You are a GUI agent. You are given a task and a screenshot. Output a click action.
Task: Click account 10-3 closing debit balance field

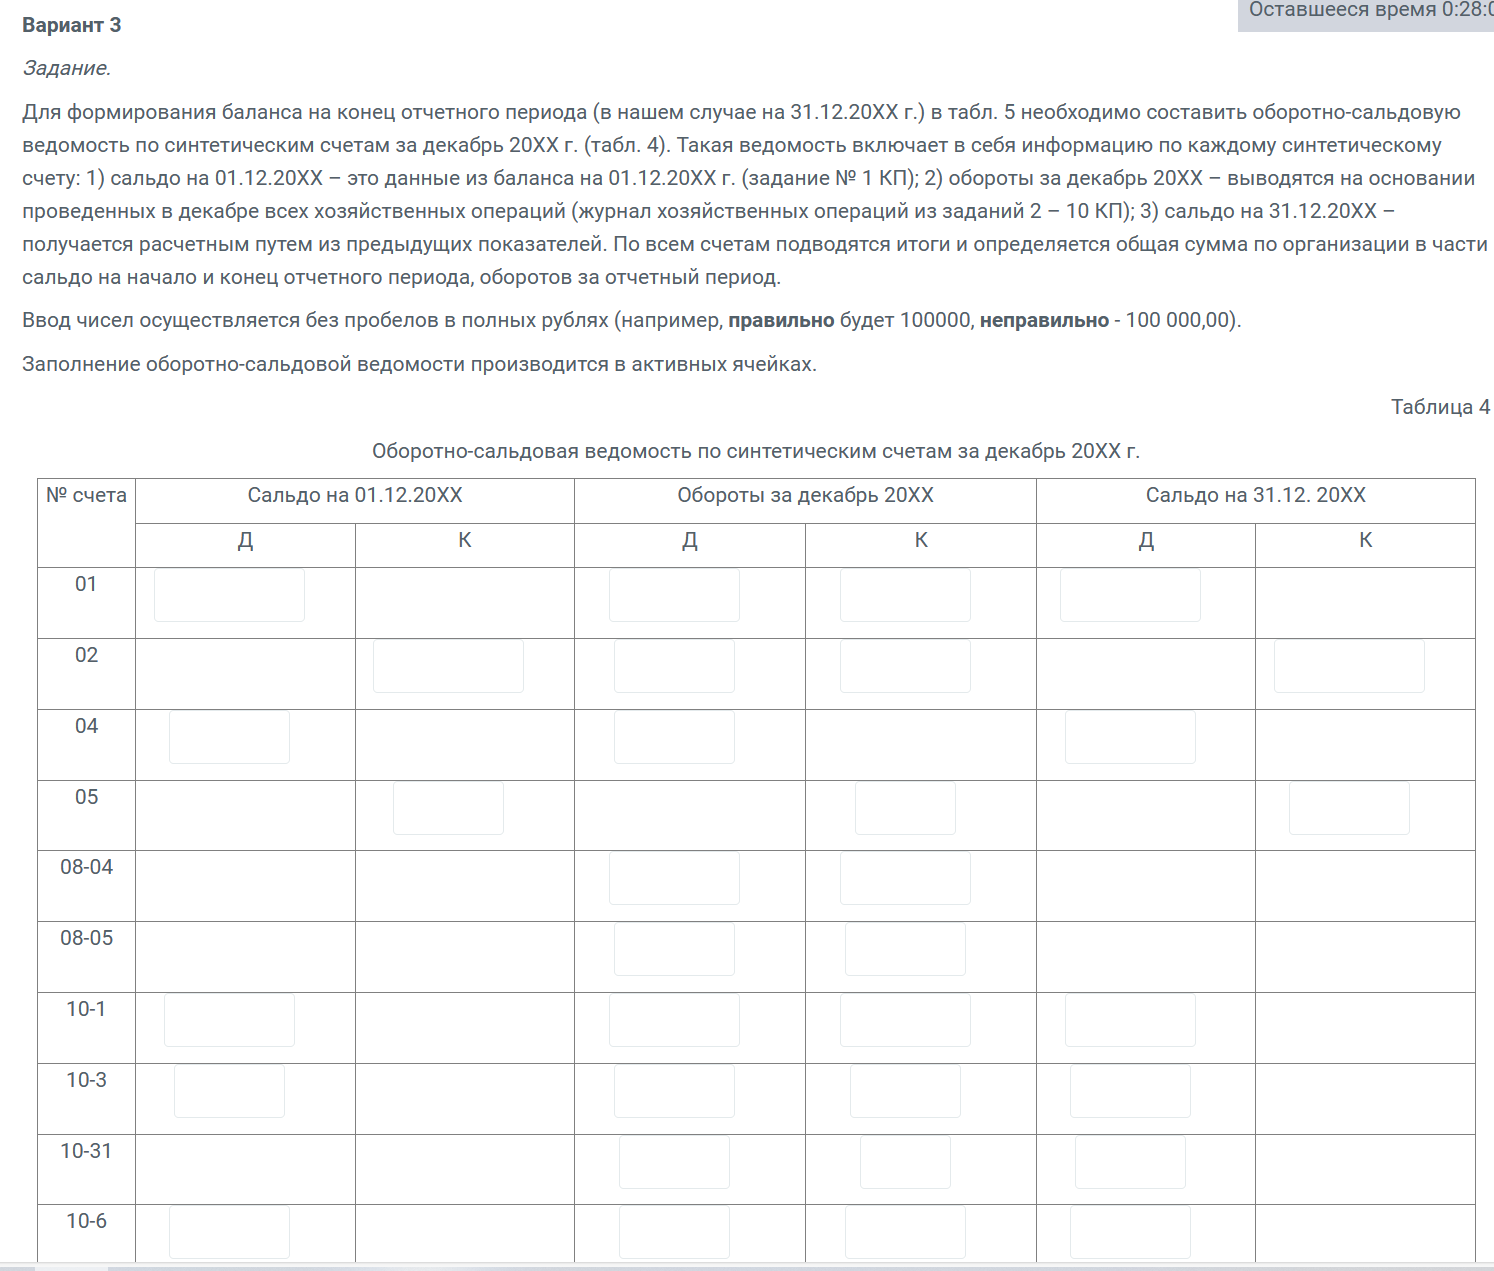click(1130, 1091)
